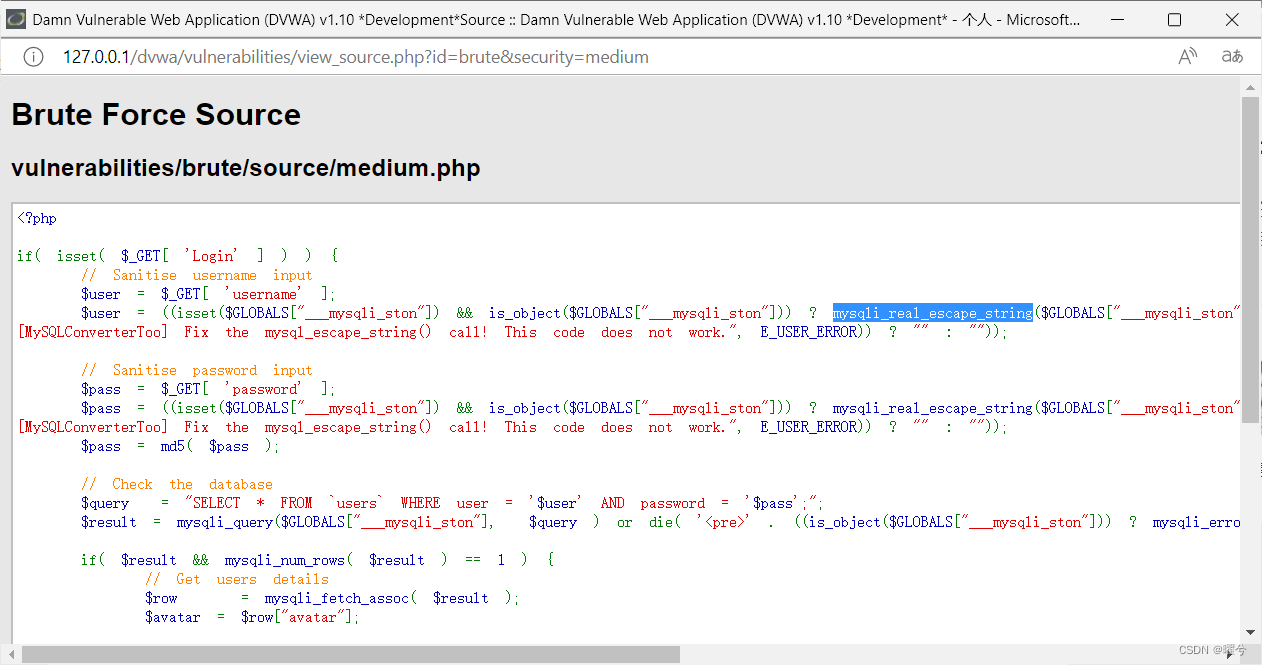
Task: Click the 'Get users details' comment
Action: (237, 579)
